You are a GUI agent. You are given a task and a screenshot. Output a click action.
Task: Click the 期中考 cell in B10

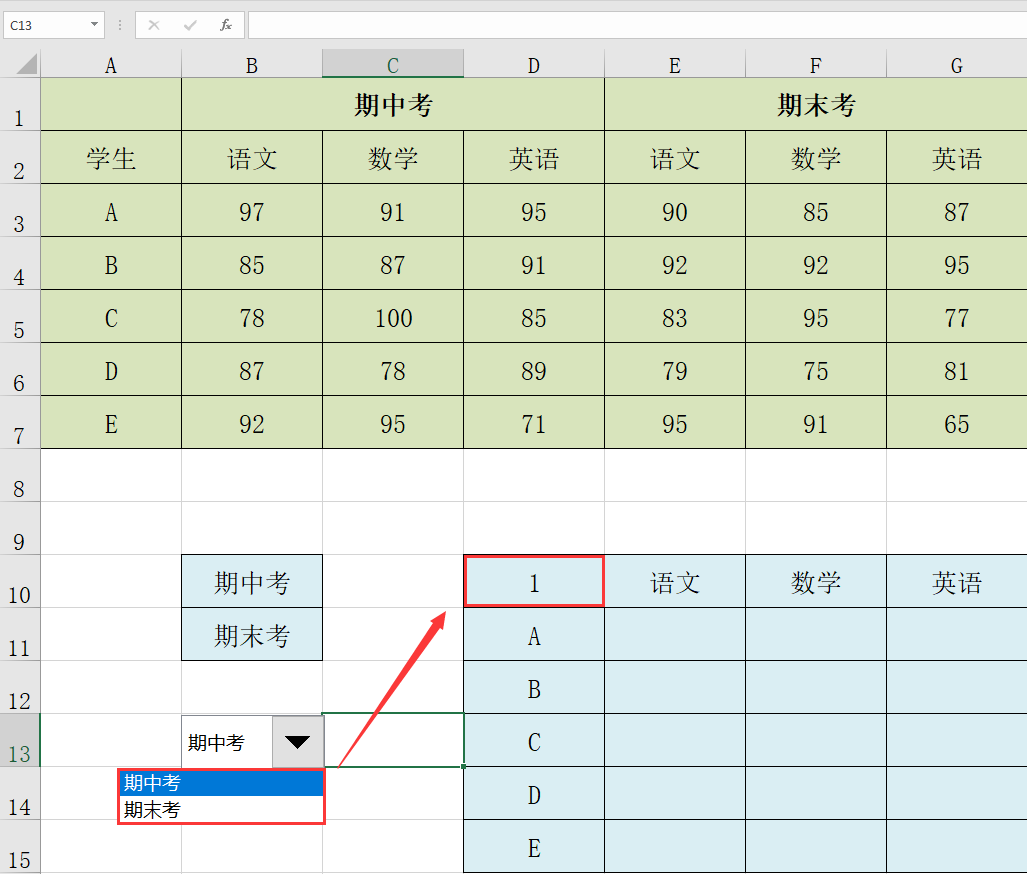(252, 582)
